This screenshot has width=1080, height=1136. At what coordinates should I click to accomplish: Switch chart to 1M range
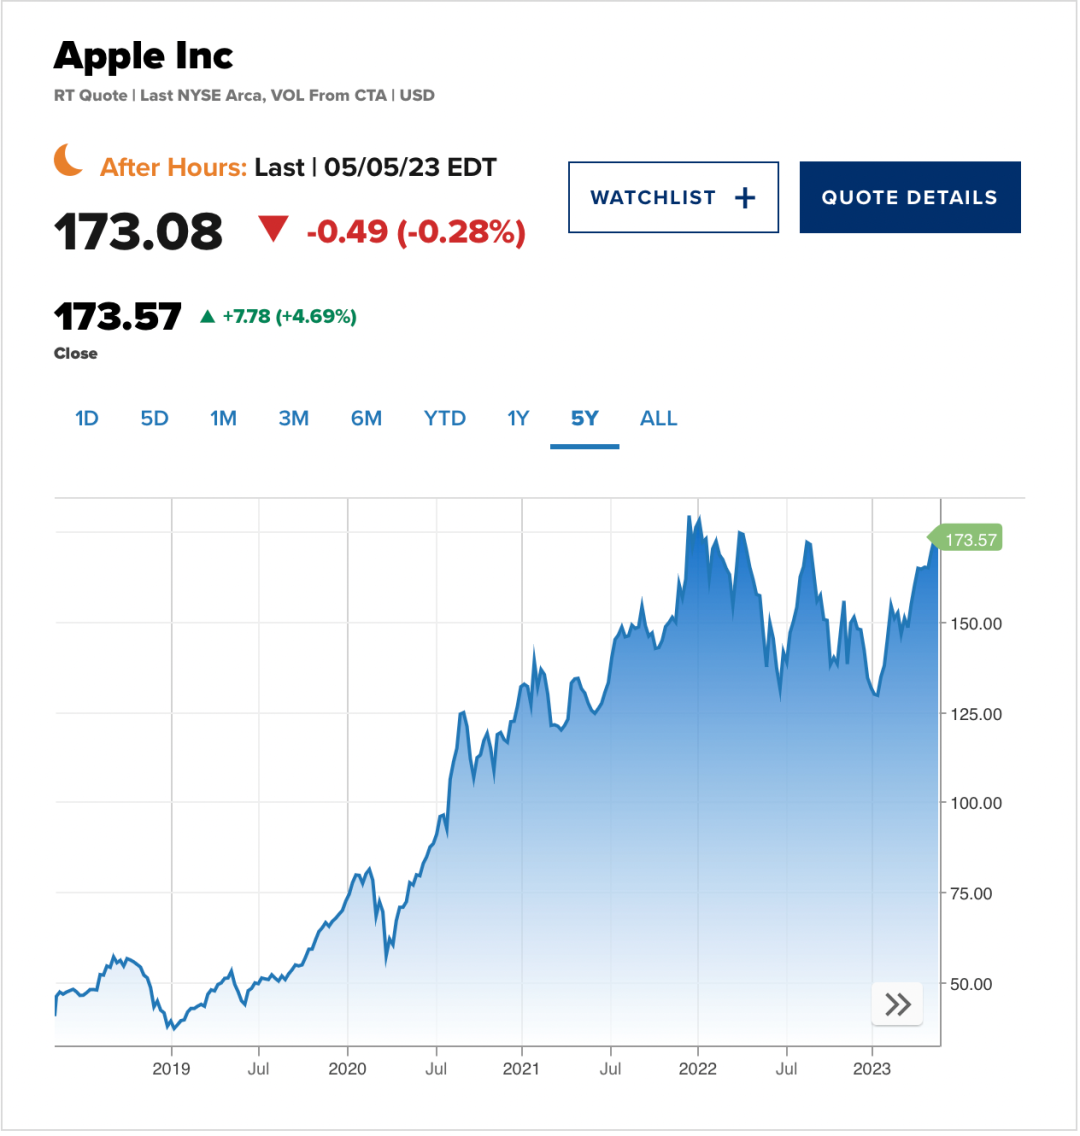coord(223,419)
